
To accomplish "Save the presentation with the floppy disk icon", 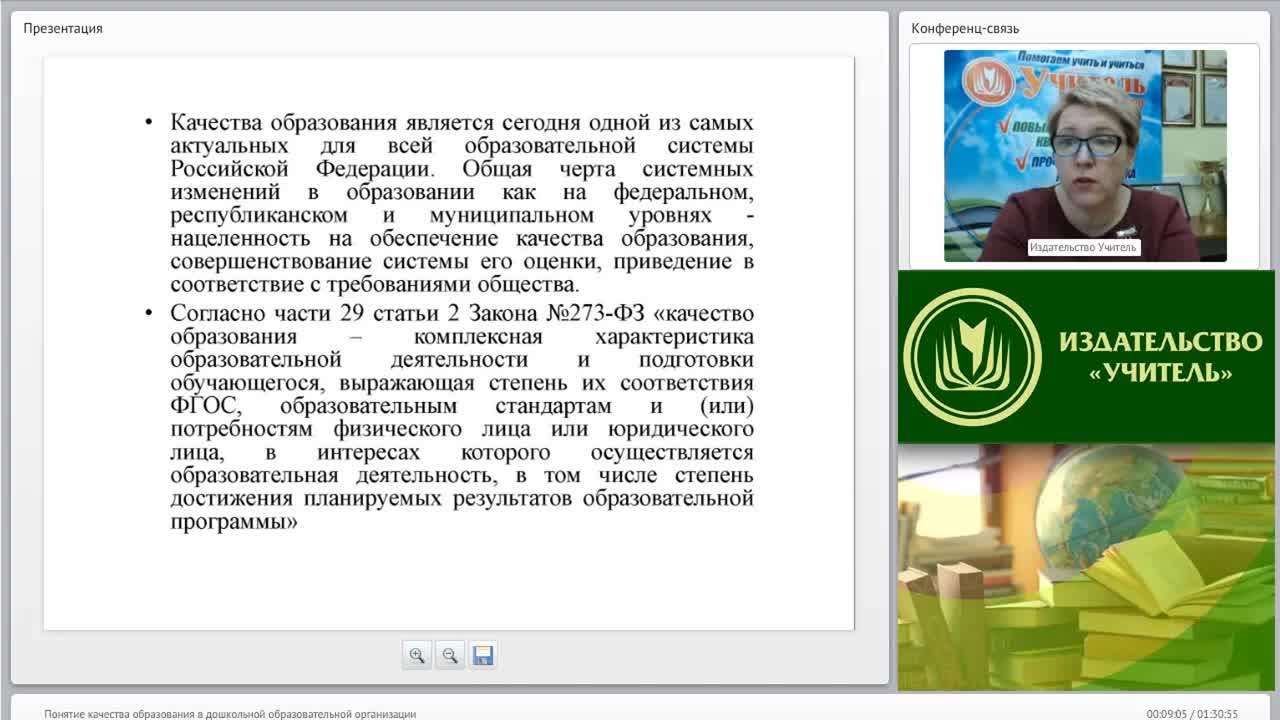I will (483, 655).
